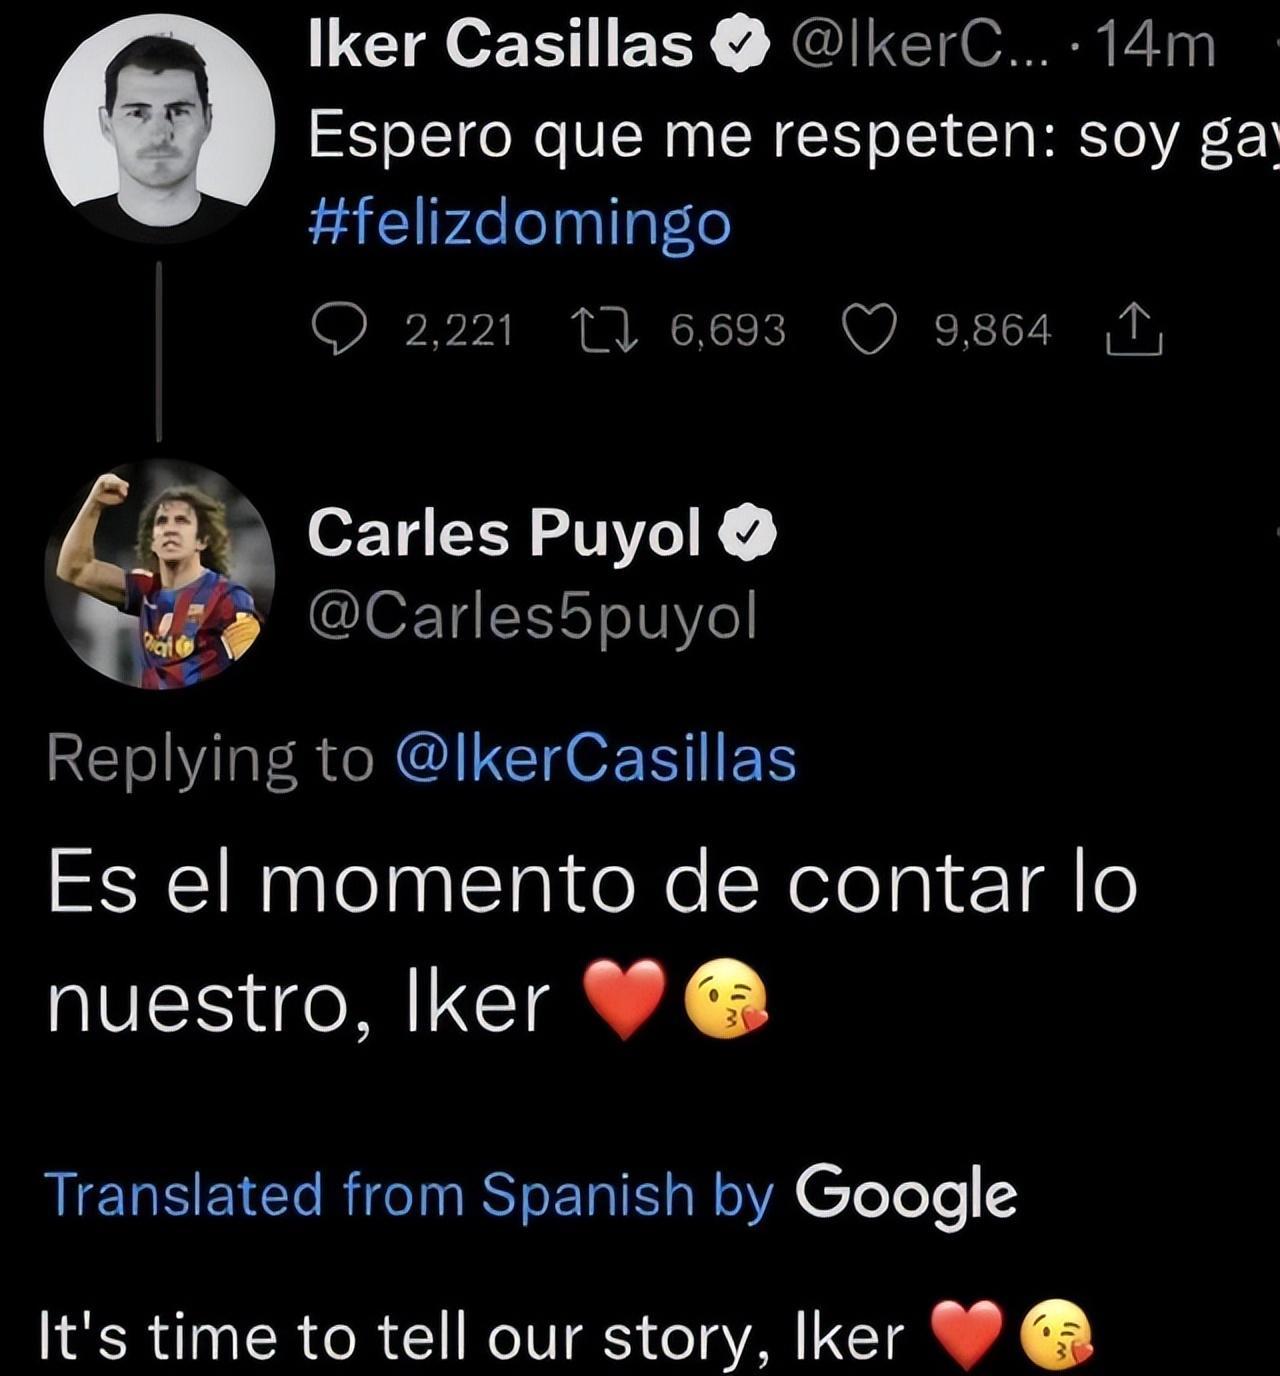The height and width of the screenshot is (1376, 1280).
Task: Click the 6,693 retweets count
Action: [728, 331]
